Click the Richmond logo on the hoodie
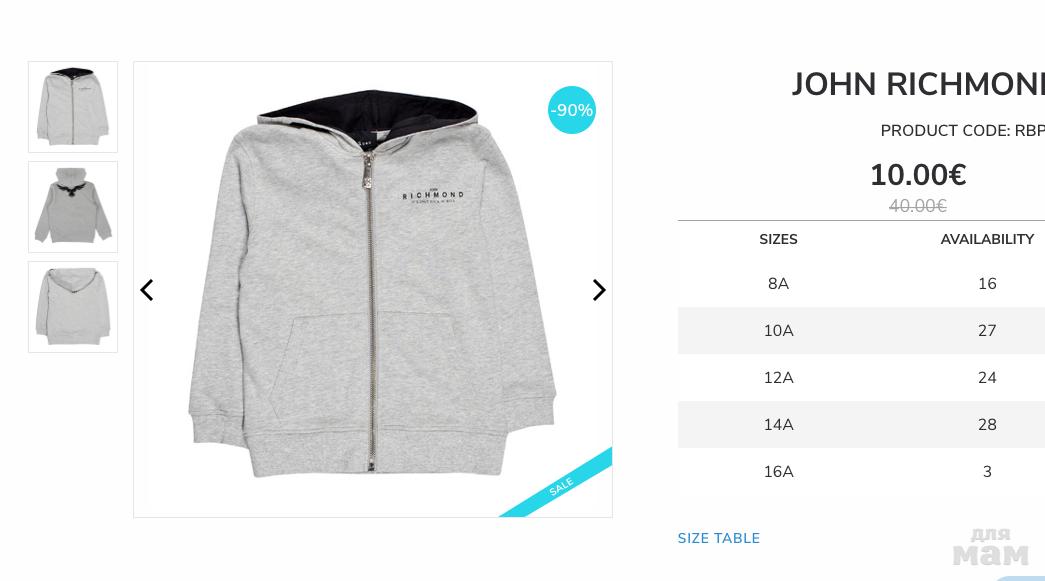The image size is (1045, 581). 433,196
